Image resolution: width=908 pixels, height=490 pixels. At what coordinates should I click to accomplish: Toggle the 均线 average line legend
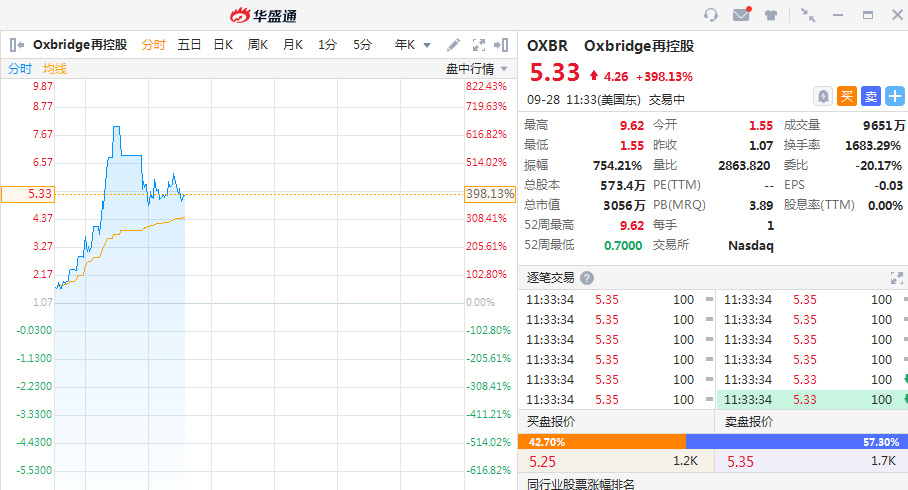click(54, 69)
